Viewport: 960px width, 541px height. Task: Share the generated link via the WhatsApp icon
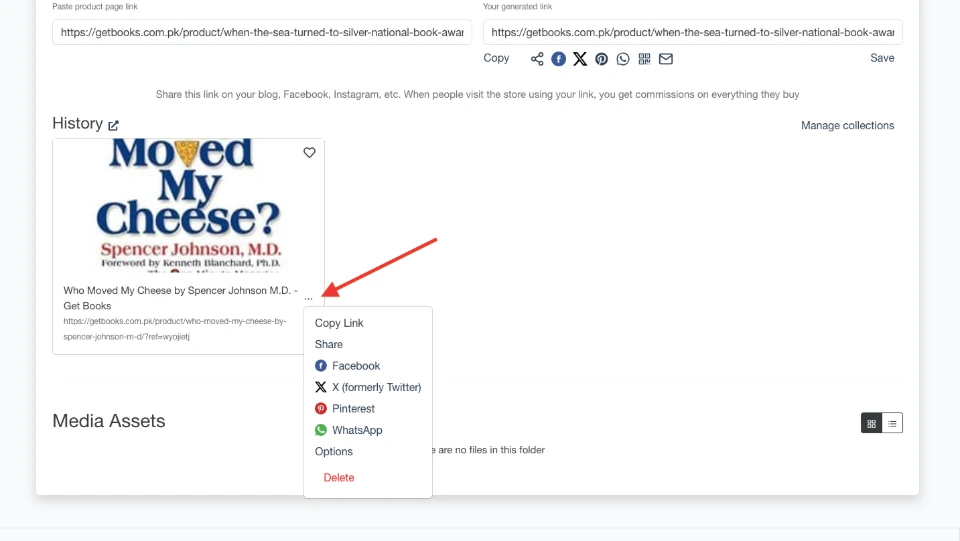pos(623,59)
